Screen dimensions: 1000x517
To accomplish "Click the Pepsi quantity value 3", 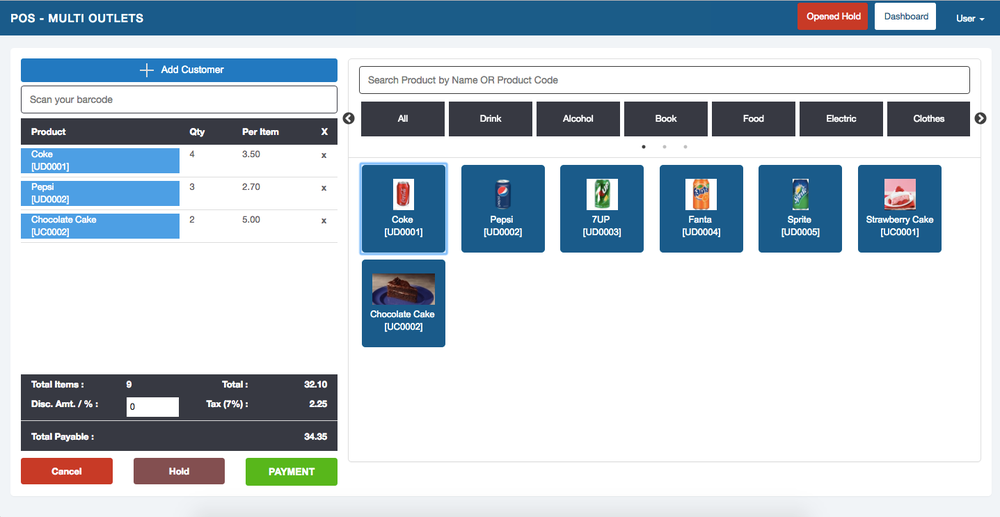I will 192,187.
